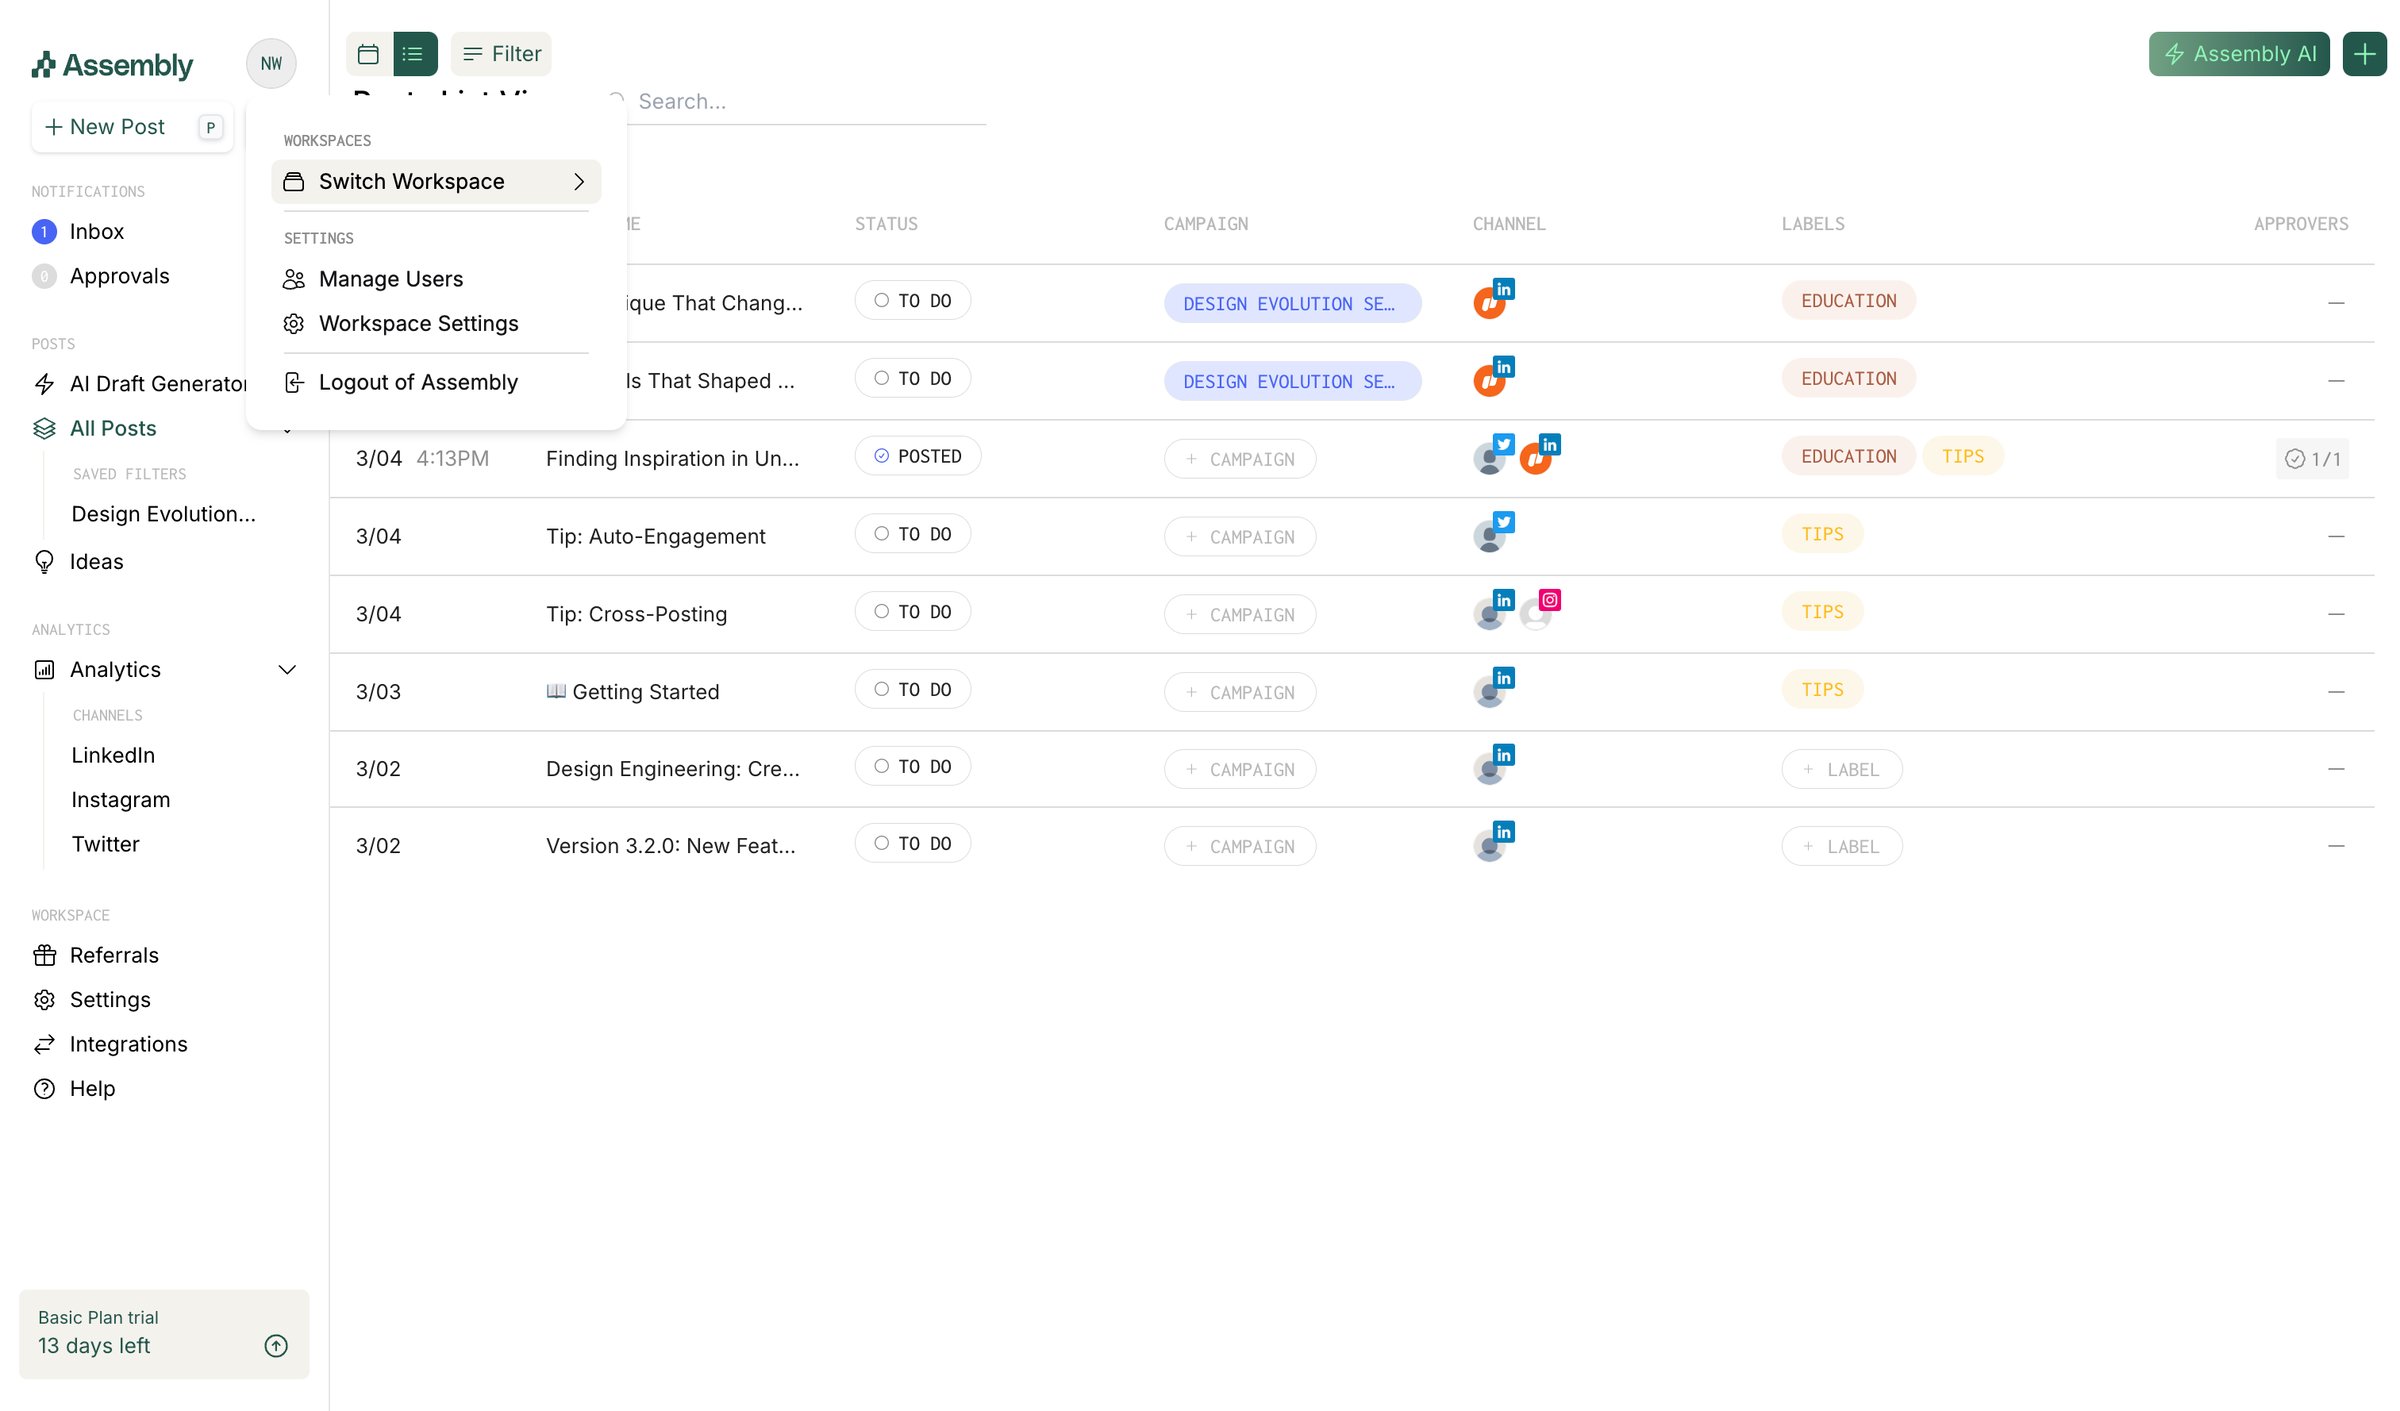Viewport: 2400px width, 1411px height.
Task: Open Assembly AI assistant
Action: pyautogui.click(x=2238, y=54)
